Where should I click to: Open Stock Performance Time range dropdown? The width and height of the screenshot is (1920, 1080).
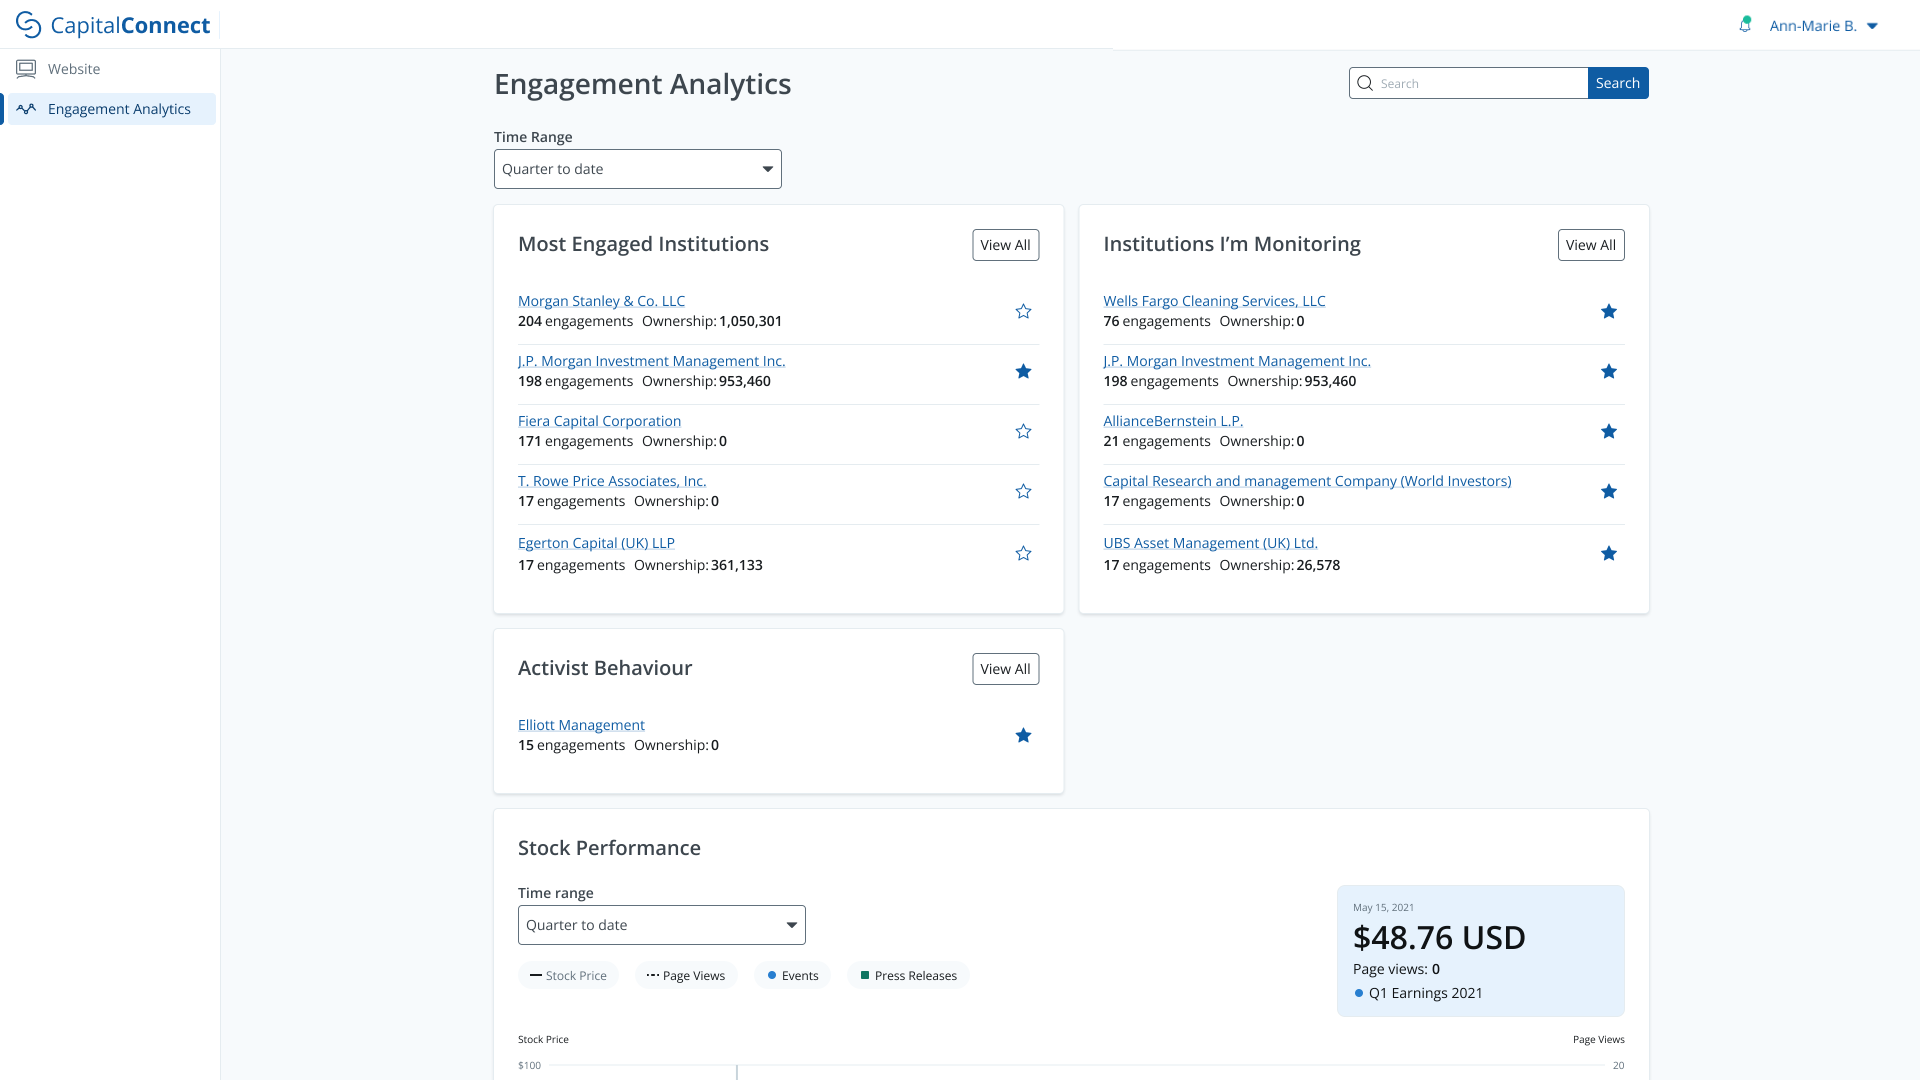tap(662, 925)
